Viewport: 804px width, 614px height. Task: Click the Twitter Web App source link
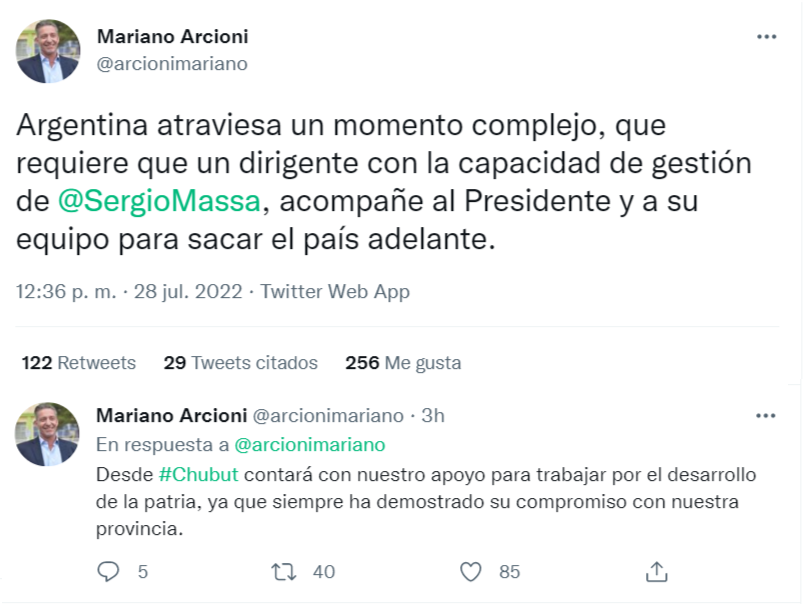(335, 292)
